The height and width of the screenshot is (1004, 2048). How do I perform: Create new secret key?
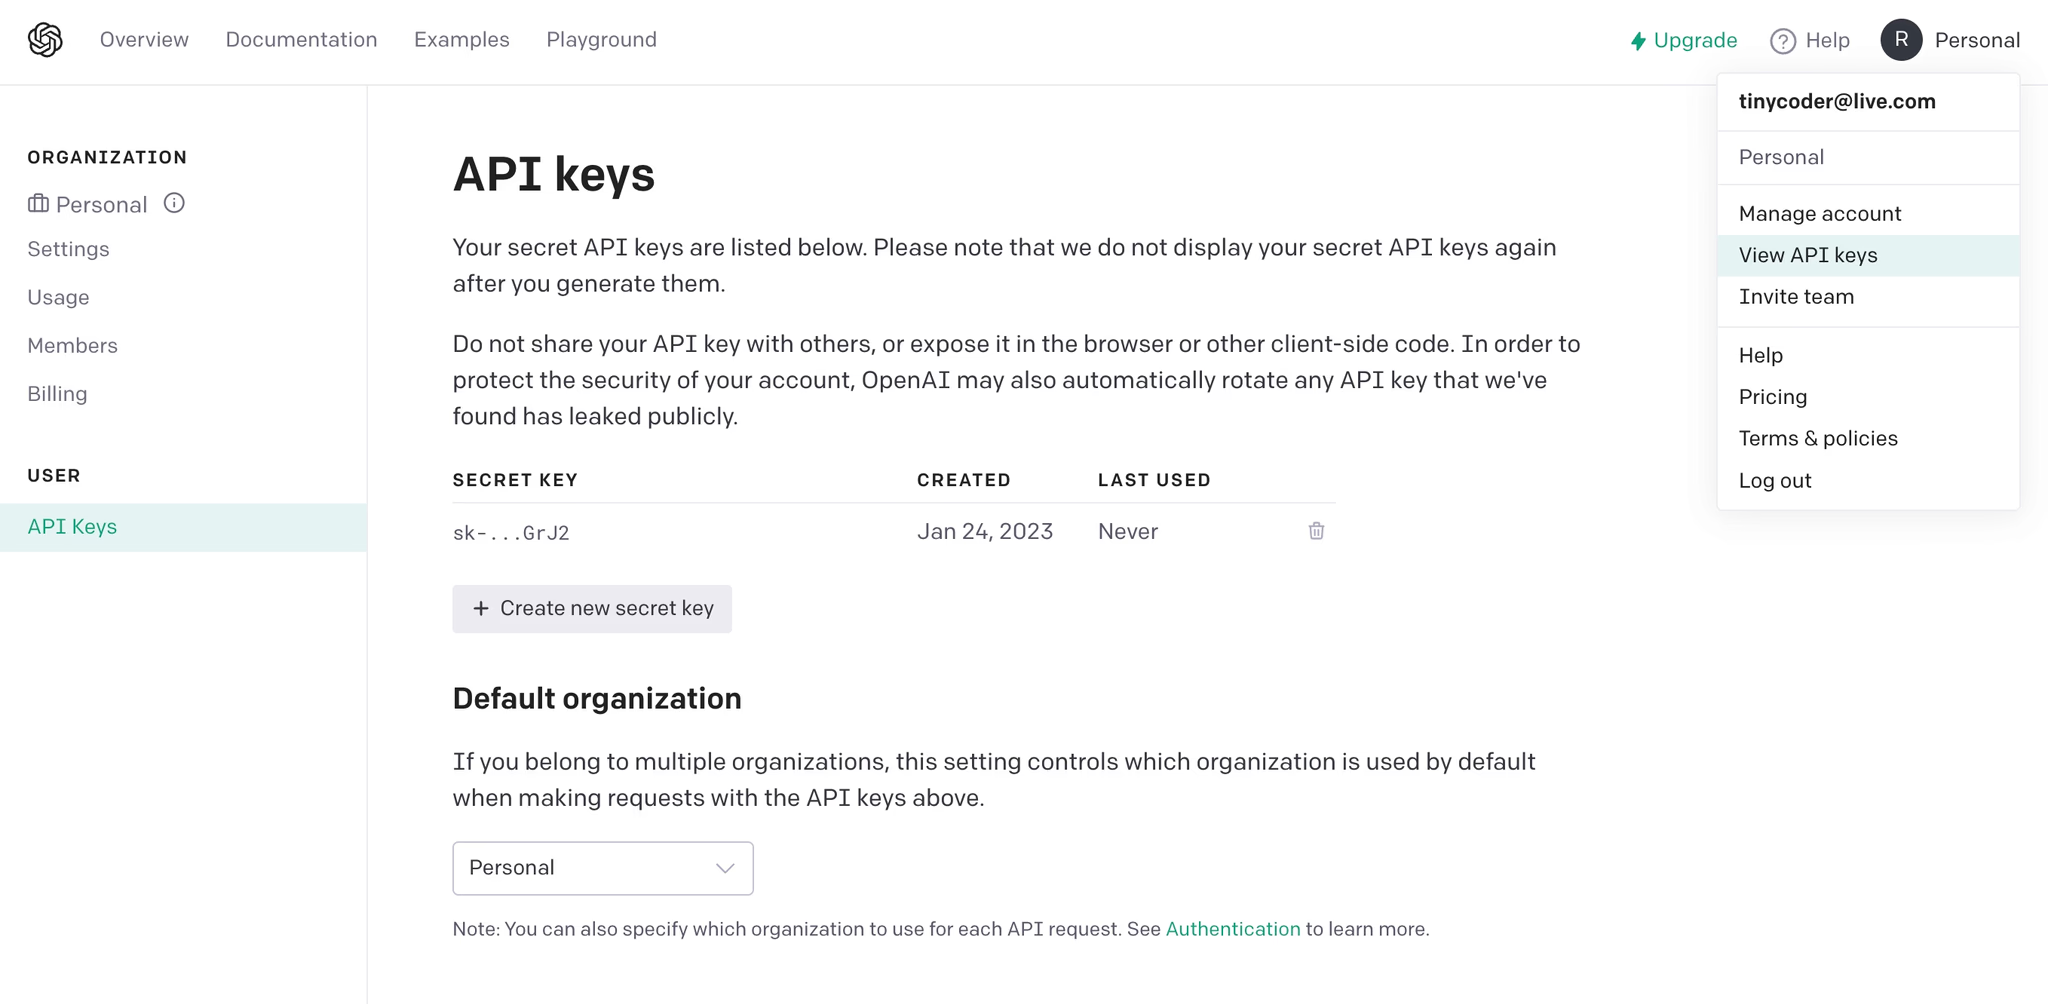pos(592,609)
